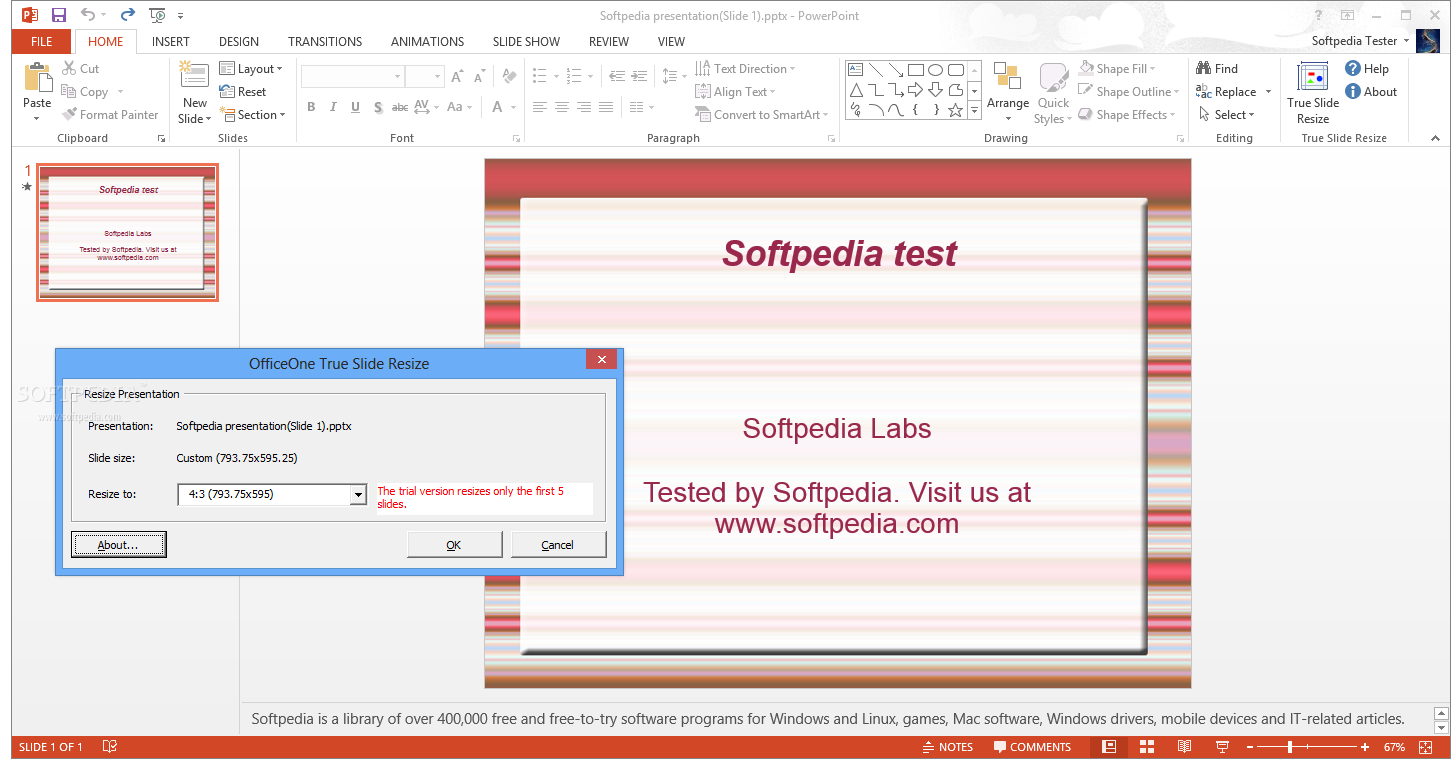Undo the last action via the toolbar
The image size is (1451, 759).
88,15
